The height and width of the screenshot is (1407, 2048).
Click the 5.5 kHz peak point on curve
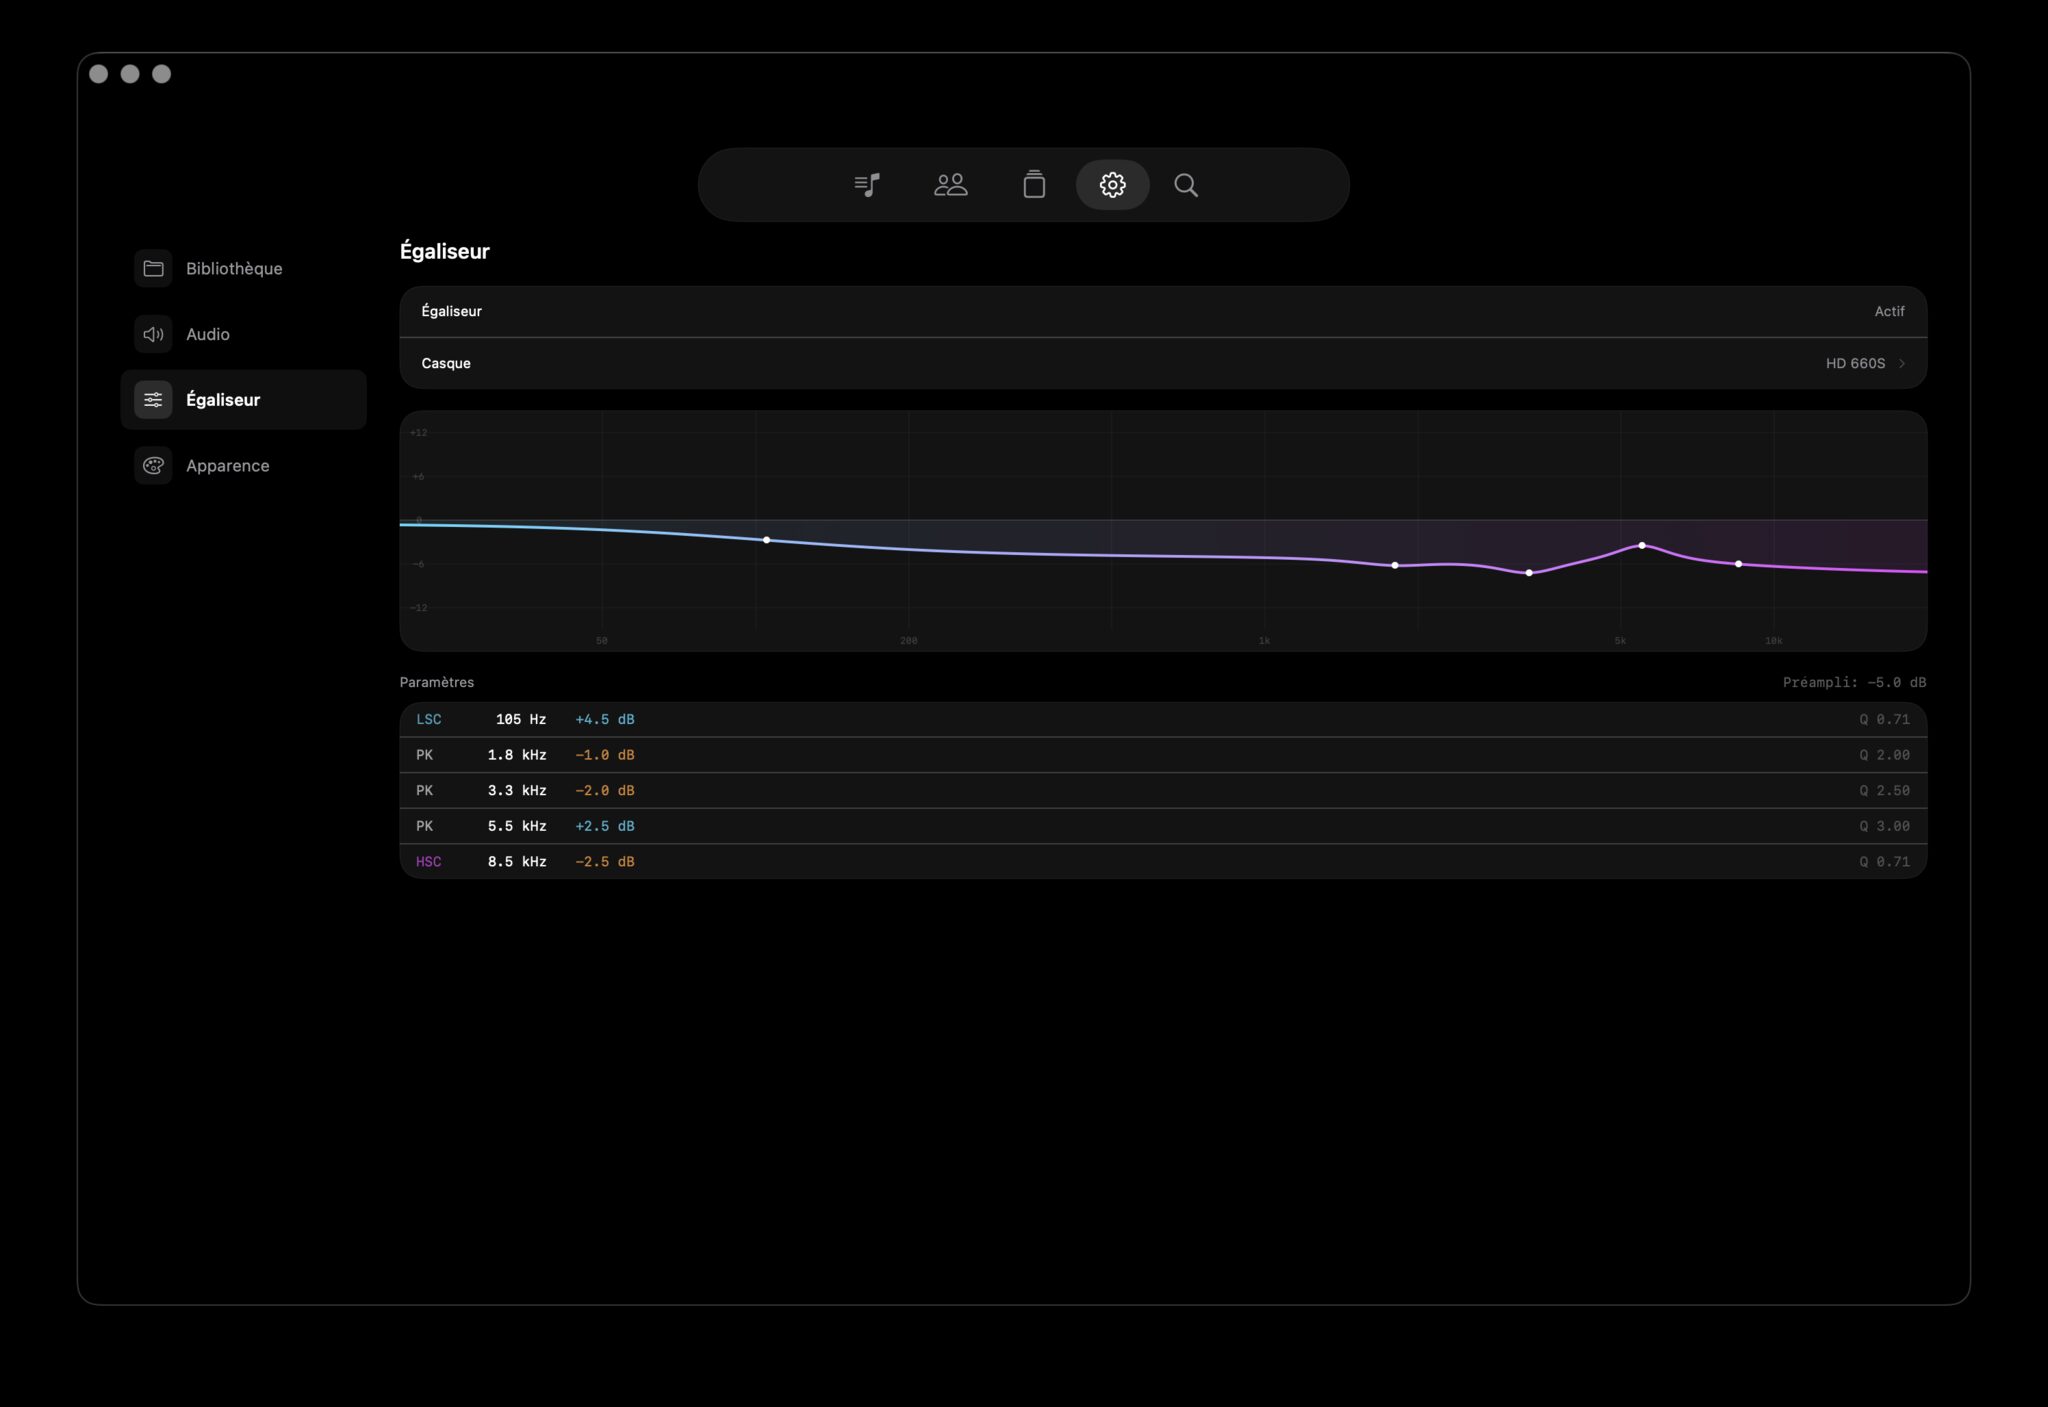pyautogui.click(x=1642, y=545)
